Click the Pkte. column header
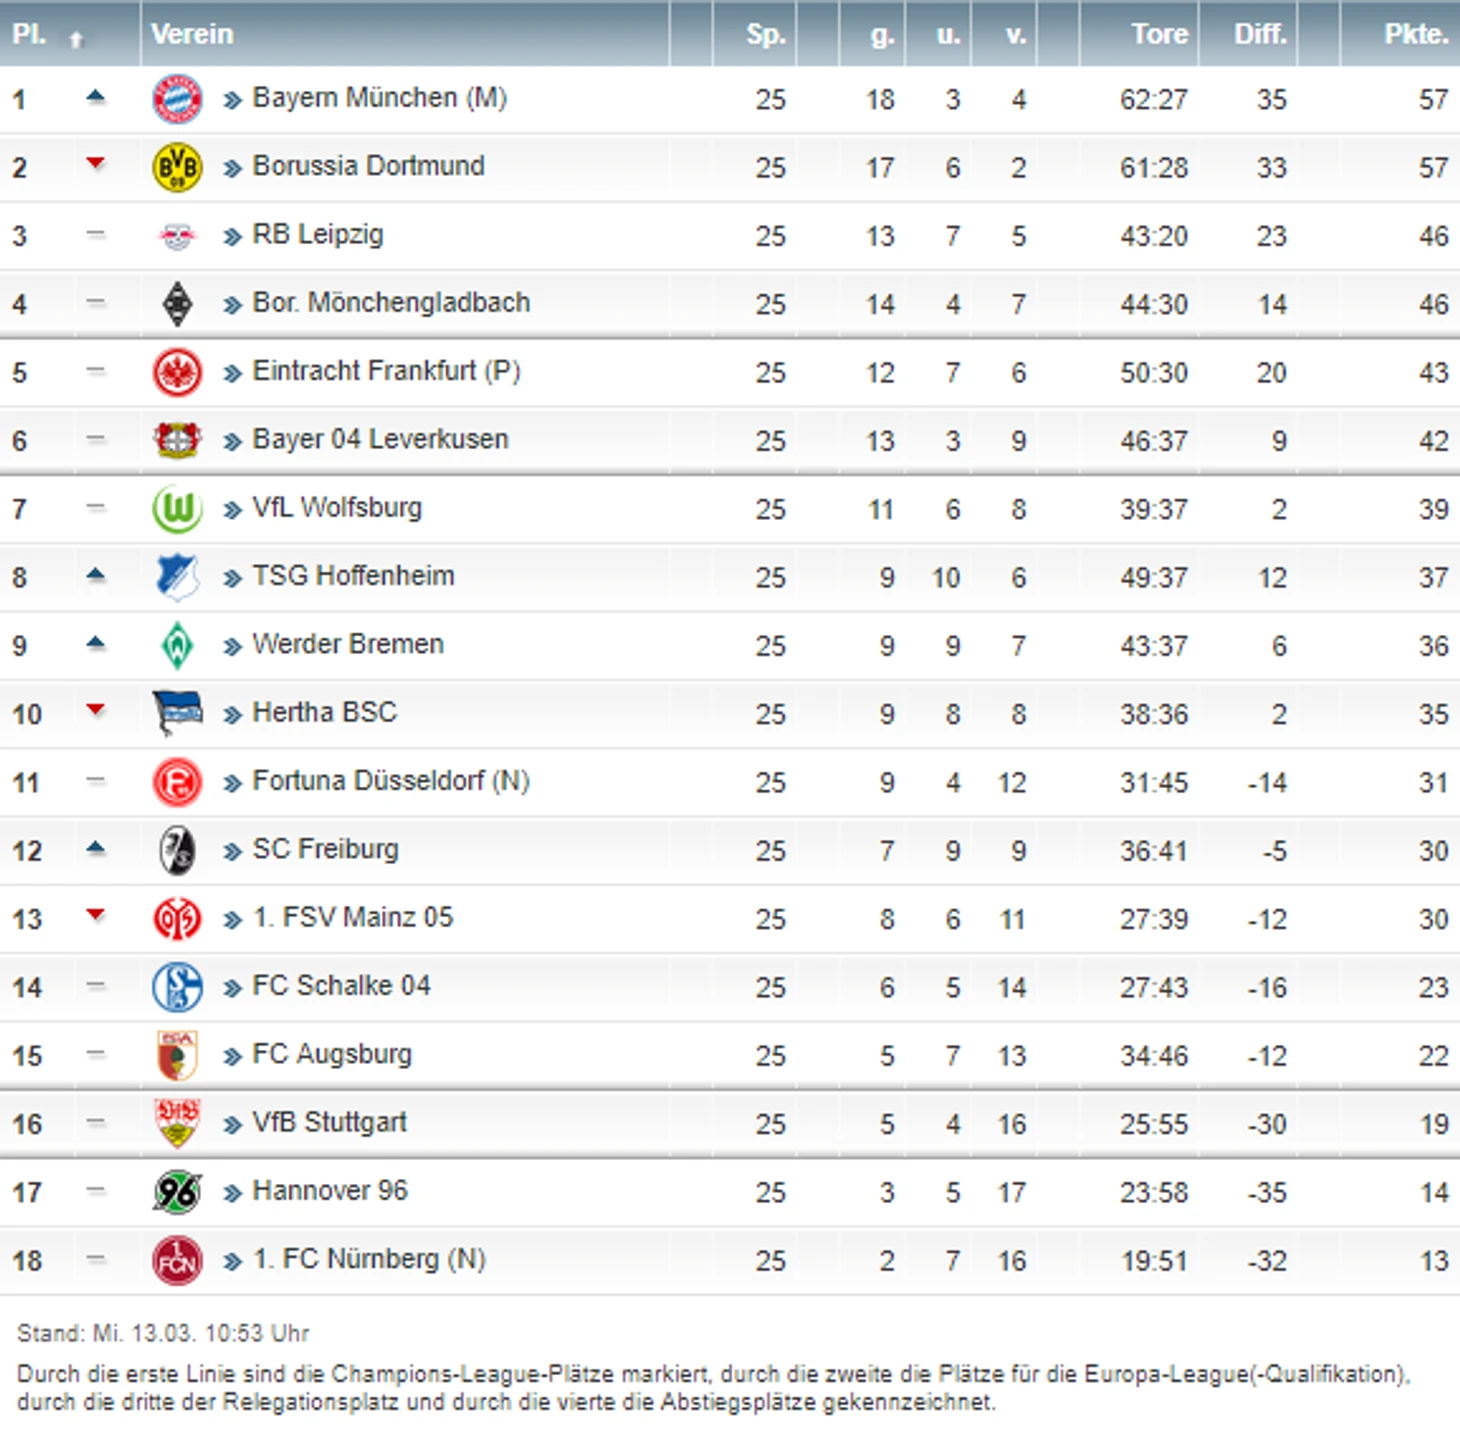This screenshot has width=1460, height=1437. (1415, 34)
